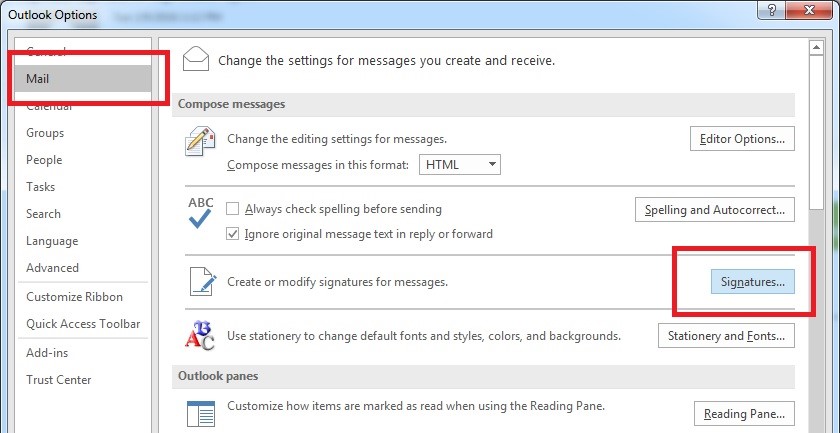Click the stationery ABC letters icon
The width and height of the screenshot is (840, 433).
(200, 336)
